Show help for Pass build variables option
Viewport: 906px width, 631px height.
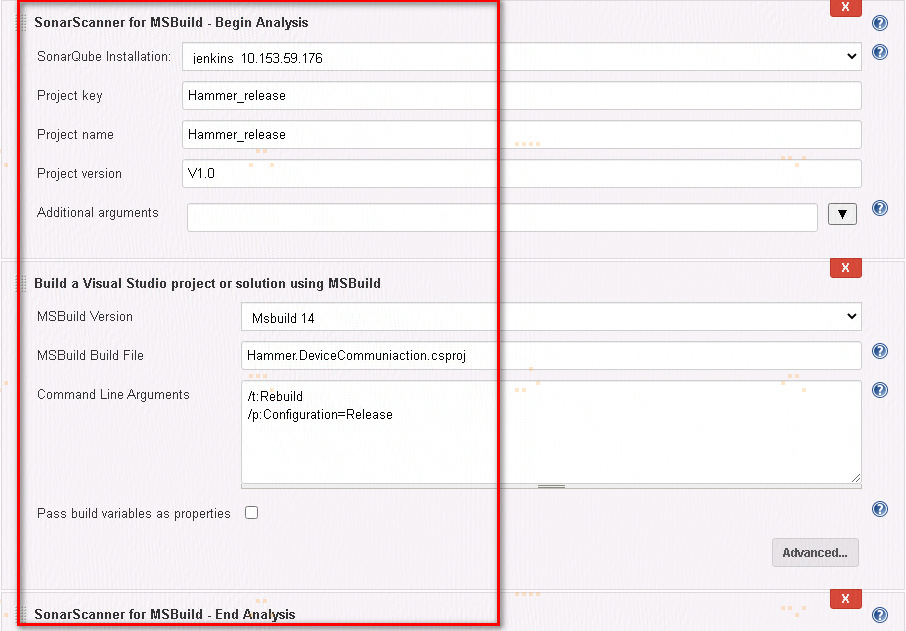879,509
